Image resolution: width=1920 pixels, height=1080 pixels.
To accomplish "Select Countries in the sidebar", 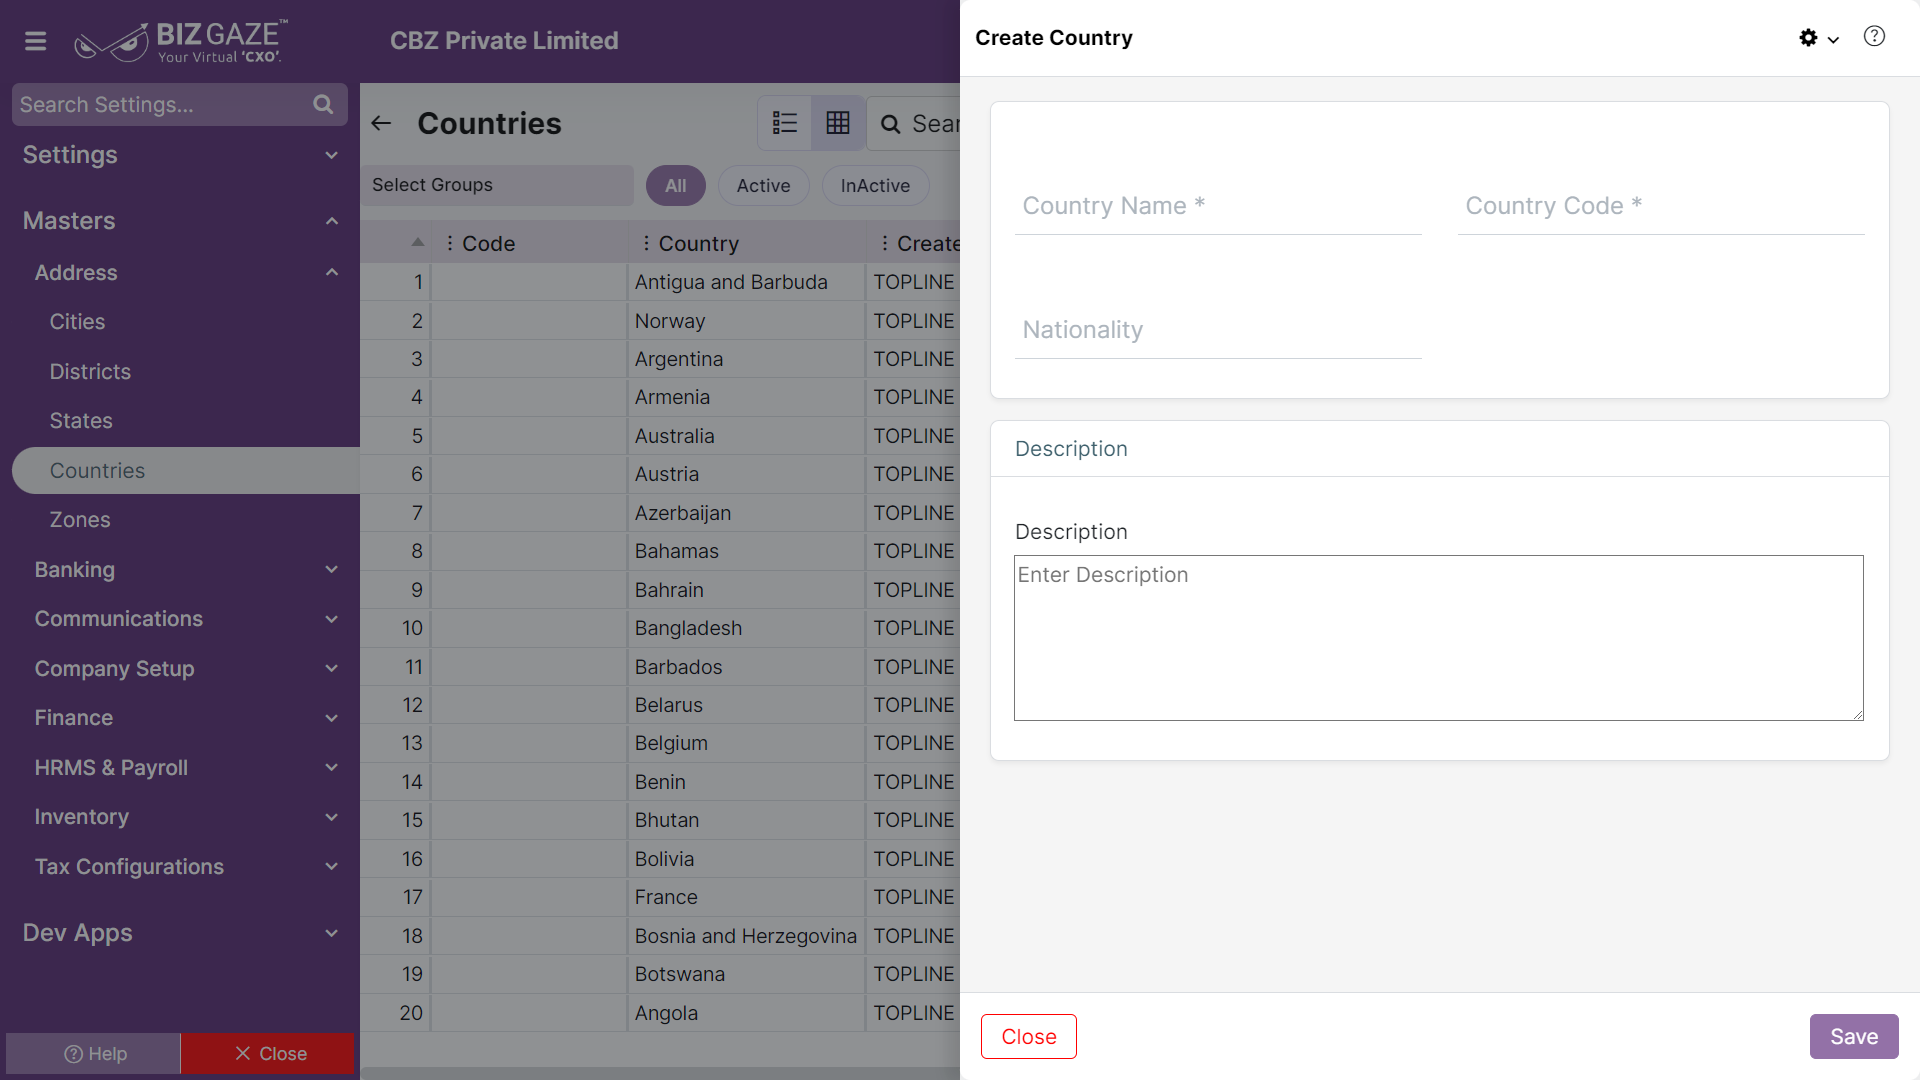I will (186, 470).
